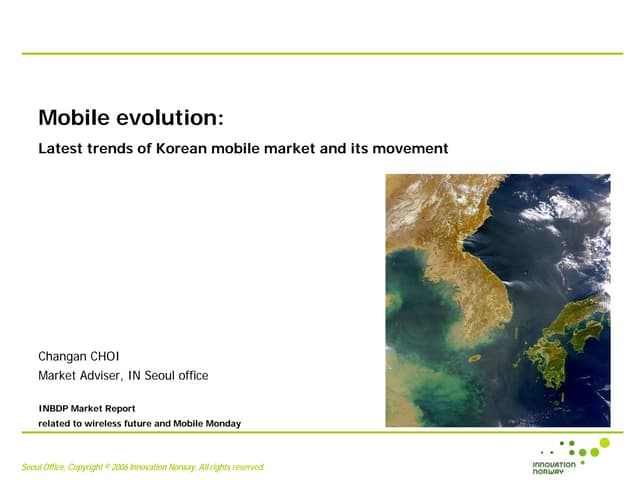Click the satellite photo of Korea
The height and width of the screenshot is (480, 640).
pyautogui.click(x=497, y=300)
